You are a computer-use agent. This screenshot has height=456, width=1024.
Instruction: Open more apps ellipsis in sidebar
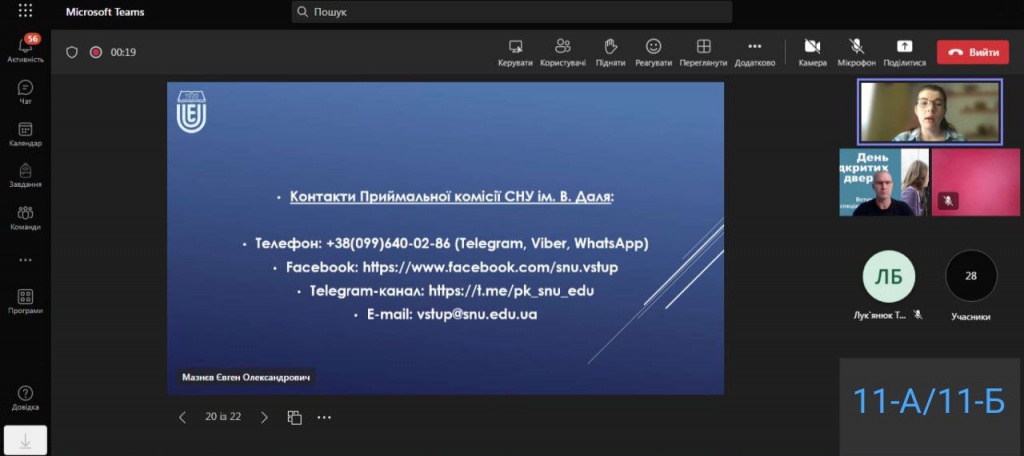(x=25, y=260)
